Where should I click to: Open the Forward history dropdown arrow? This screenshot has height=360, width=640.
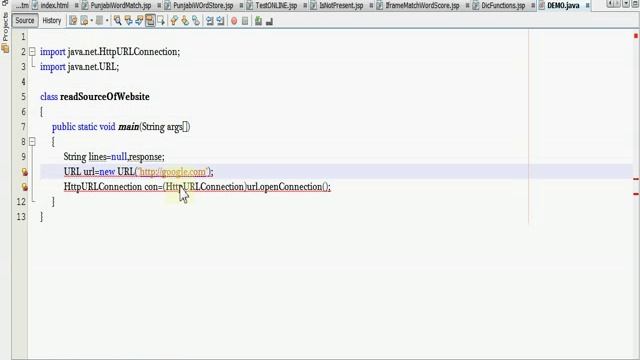107,21
